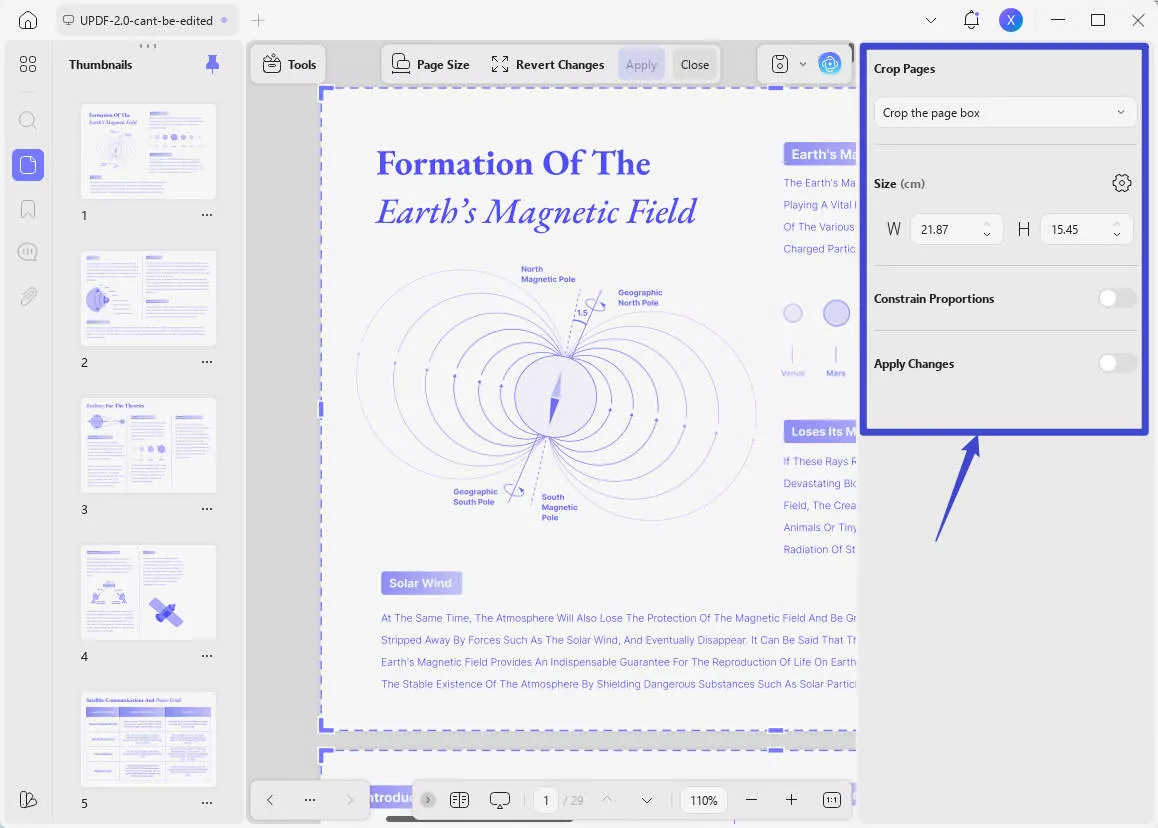Image resolution: width=1158 pixels, height=828 pixels.
Task: Increase zoom with the plus control
Action: point(791,800)
